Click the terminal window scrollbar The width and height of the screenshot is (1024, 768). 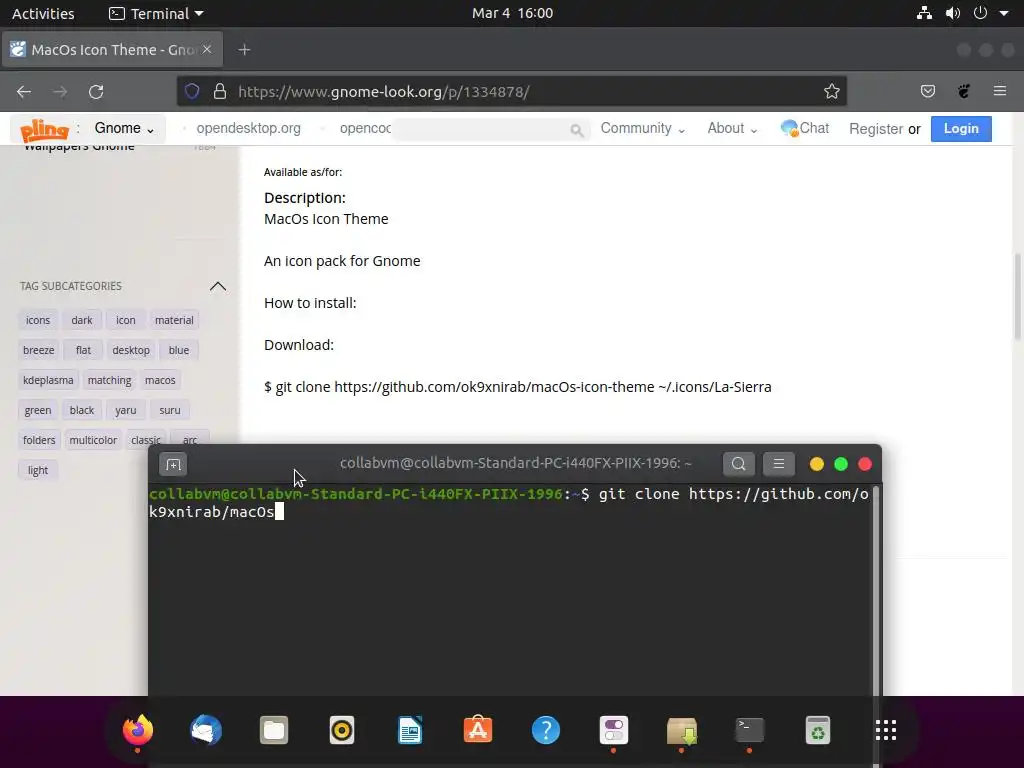coord(876,588)
